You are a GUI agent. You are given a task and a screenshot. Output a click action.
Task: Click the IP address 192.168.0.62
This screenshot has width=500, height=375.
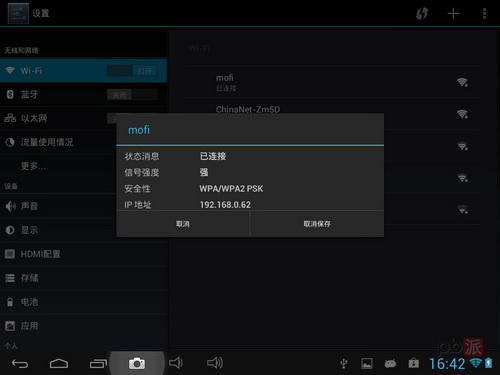pyautogui.click(x=225, y=205)
